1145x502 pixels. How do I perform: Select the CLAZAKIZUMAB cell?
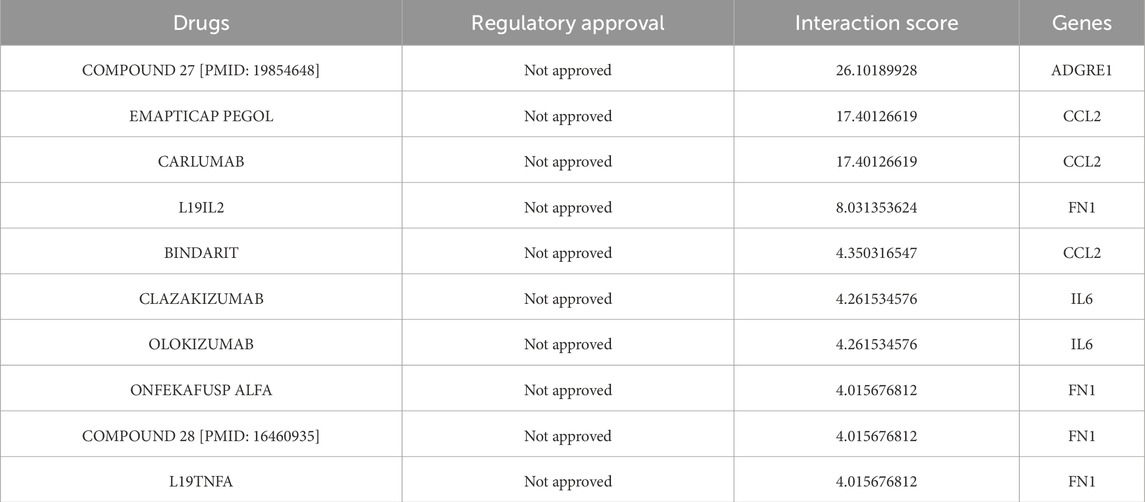pos(201,299)
